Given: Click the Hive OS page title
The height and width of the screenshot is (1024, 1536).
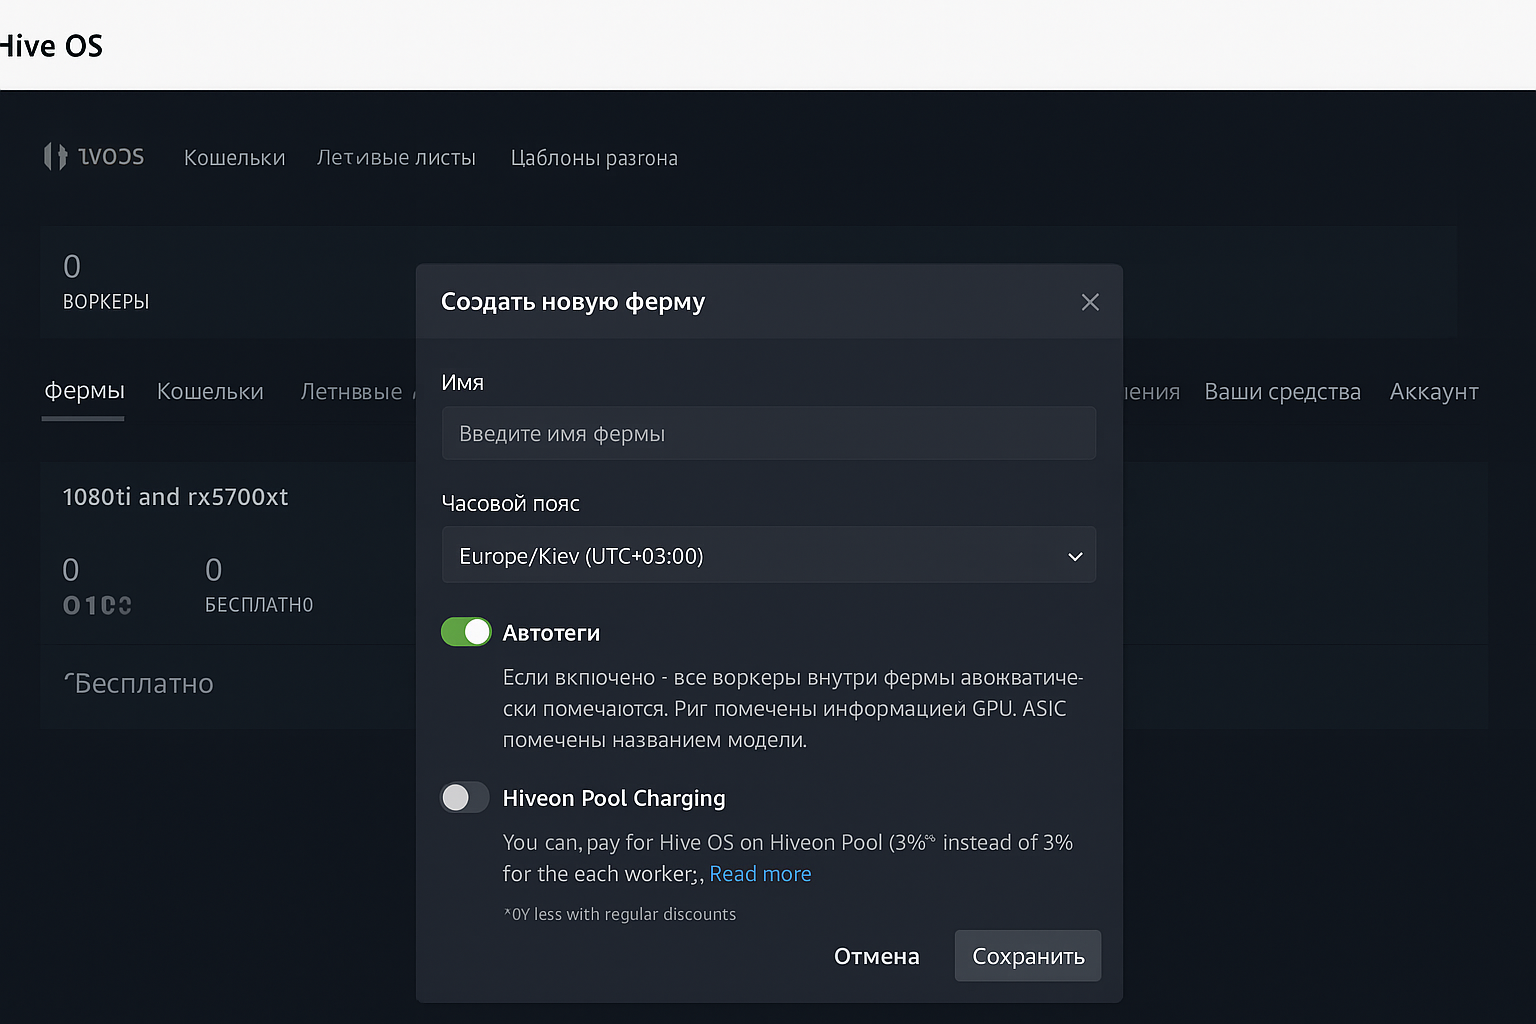Looking at the screenshot, I should pyautogui.click(x=51, y=46).
